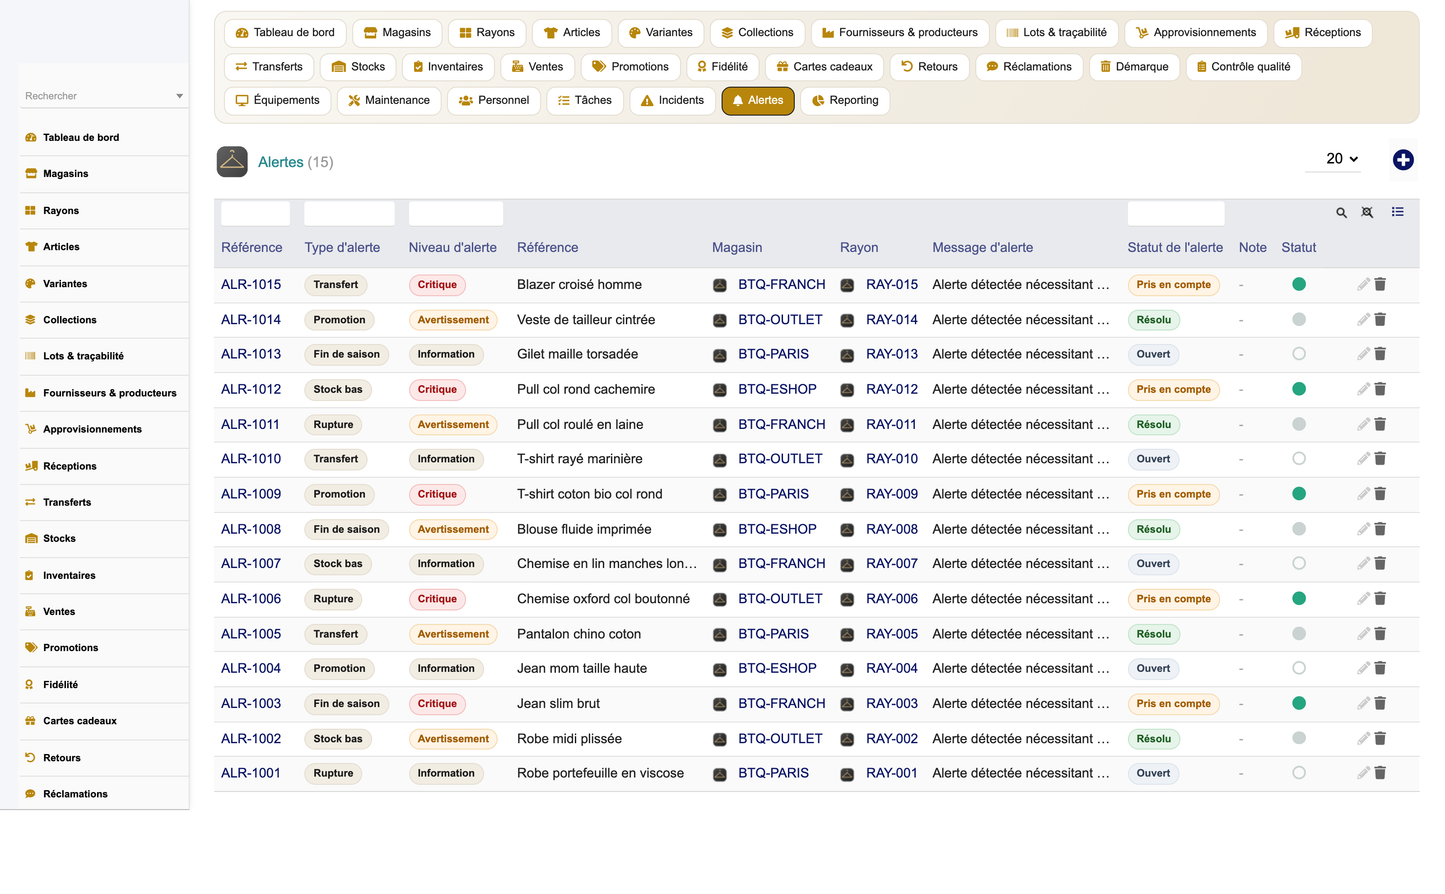Click the clear-search icon above the table
1445x894 pixels.
tap(1367, 213)
